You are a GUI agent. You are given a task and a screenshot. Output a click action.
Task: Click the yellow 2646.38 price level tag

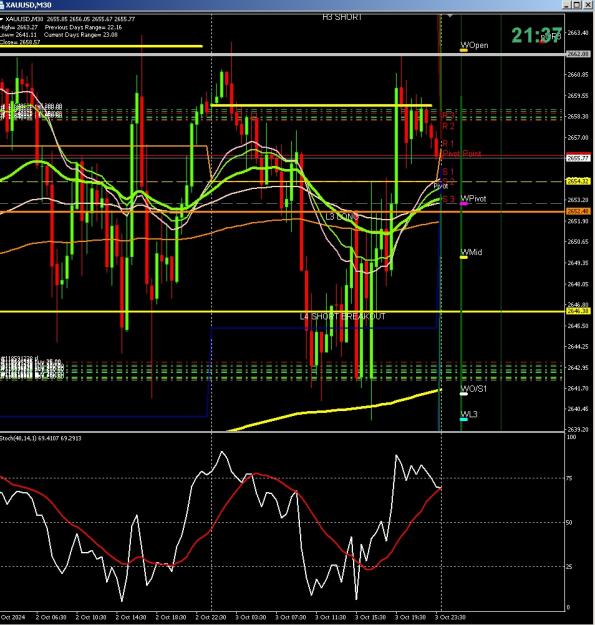pyautogui.click(x=578, y=311)
